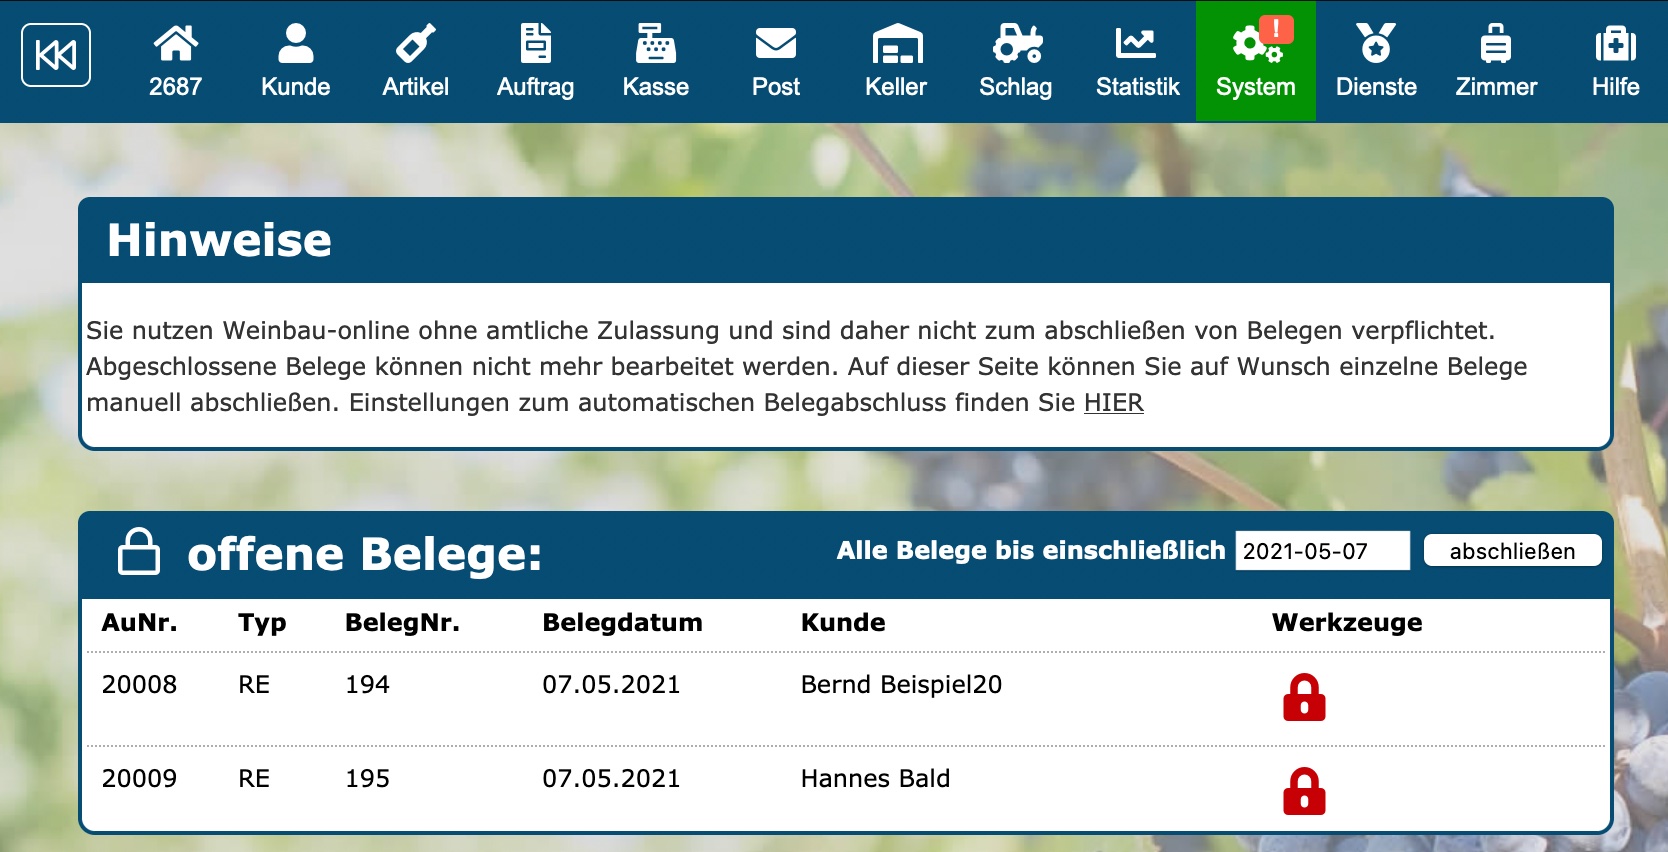Open the Kasse cash register
Viewport: 1668px width, 852px height.
coord(655,60)
